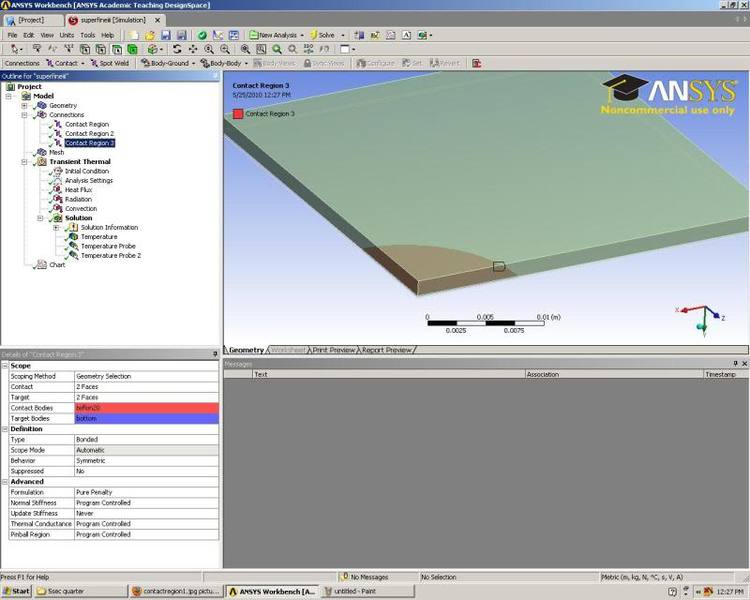Screen dimensions: 750x600
Task: Click the pin icon on Details panel
Action: [215, 354]
